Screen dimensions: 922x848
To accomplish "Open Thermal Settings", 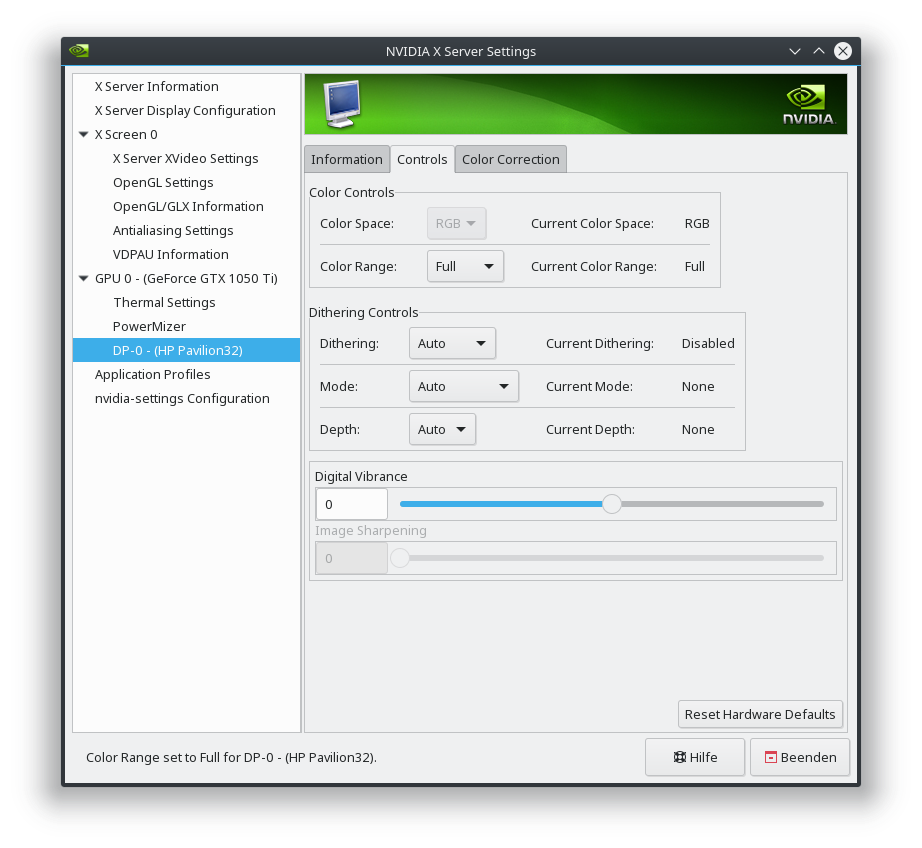I will point(186,302).
